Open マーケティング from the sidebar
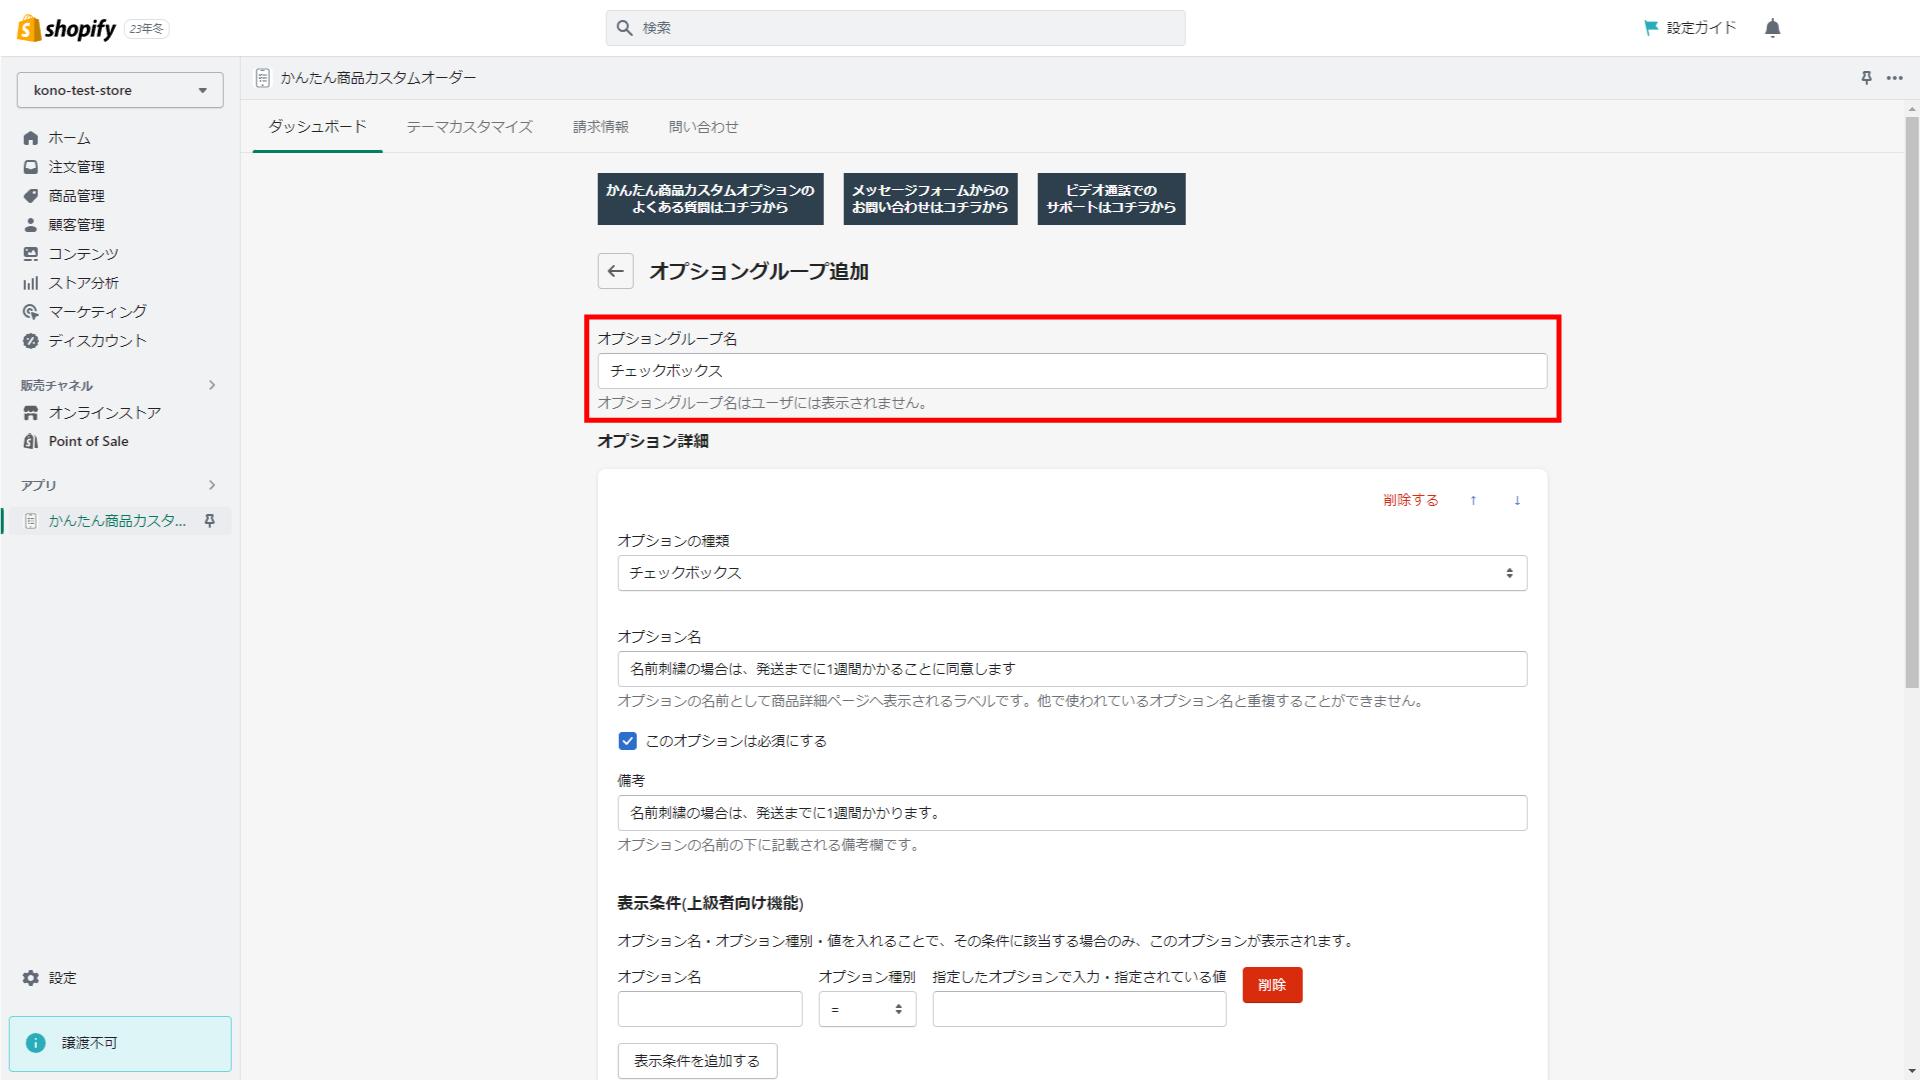Image resolution: width=1920 pixels, height=1080 pixels. (95, 311)
